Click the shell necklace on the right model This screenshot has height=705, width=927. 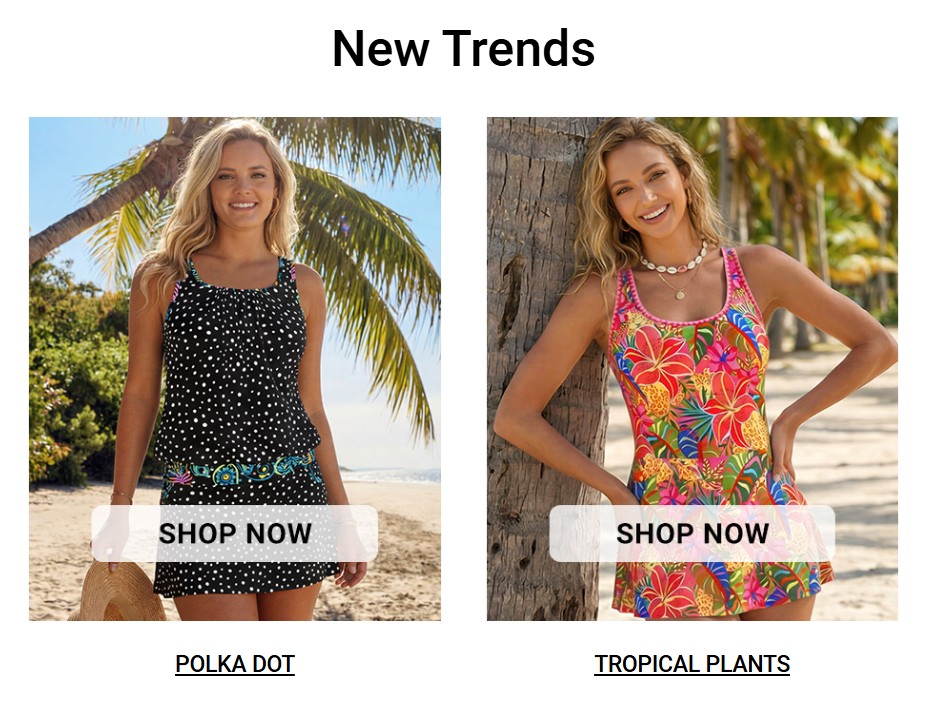pos(674,261)
